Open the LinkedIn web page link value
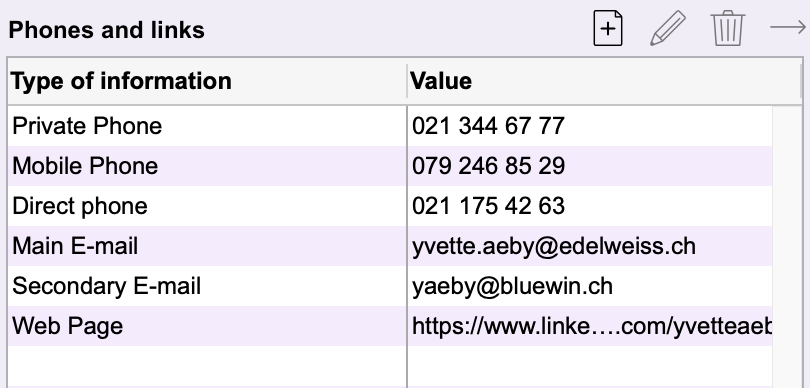Viewport: 810px width, 388px height. pyautogui.click(x=592, y=326)
